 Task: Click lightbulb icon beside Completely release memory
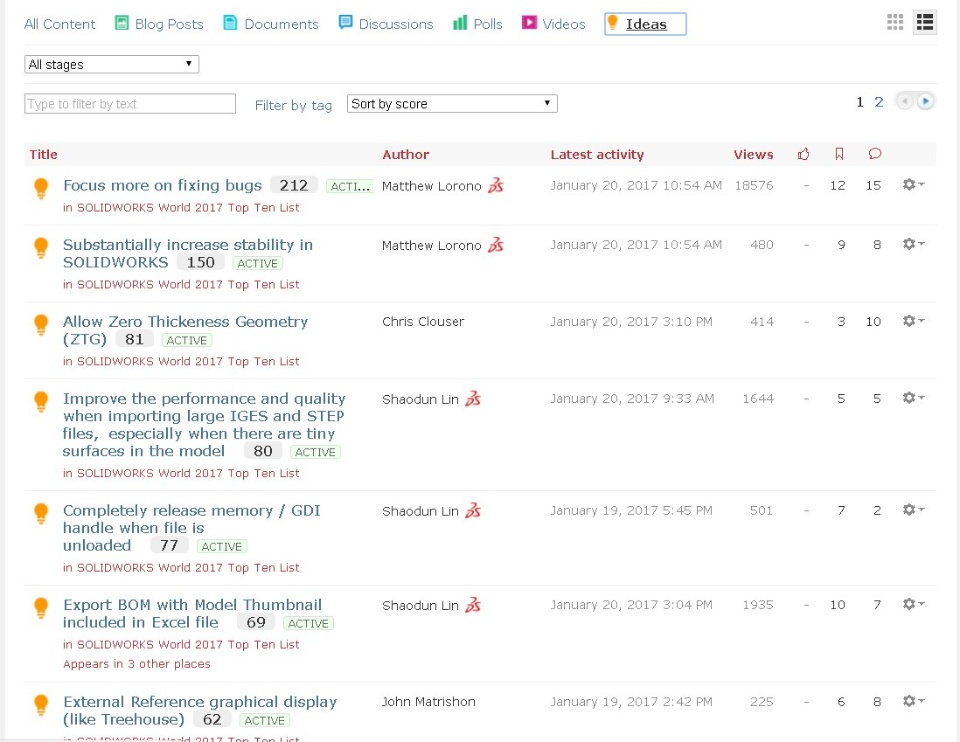(41, 513)
